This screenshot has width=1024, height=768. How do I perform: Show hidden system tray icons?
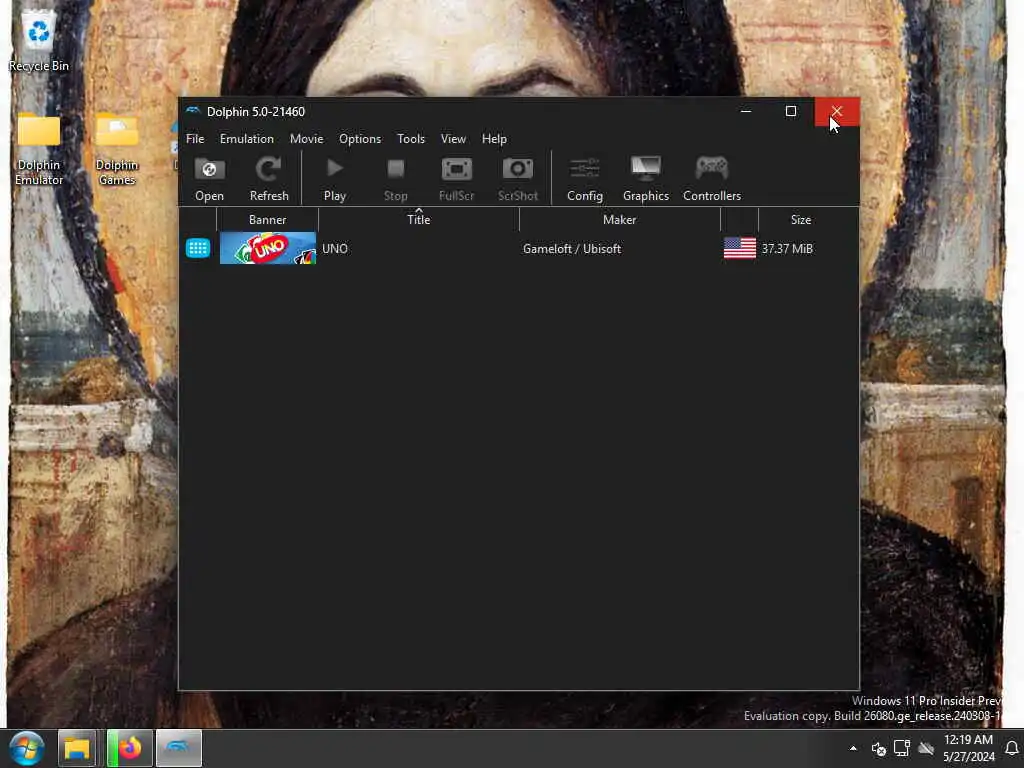pos(853,748)
